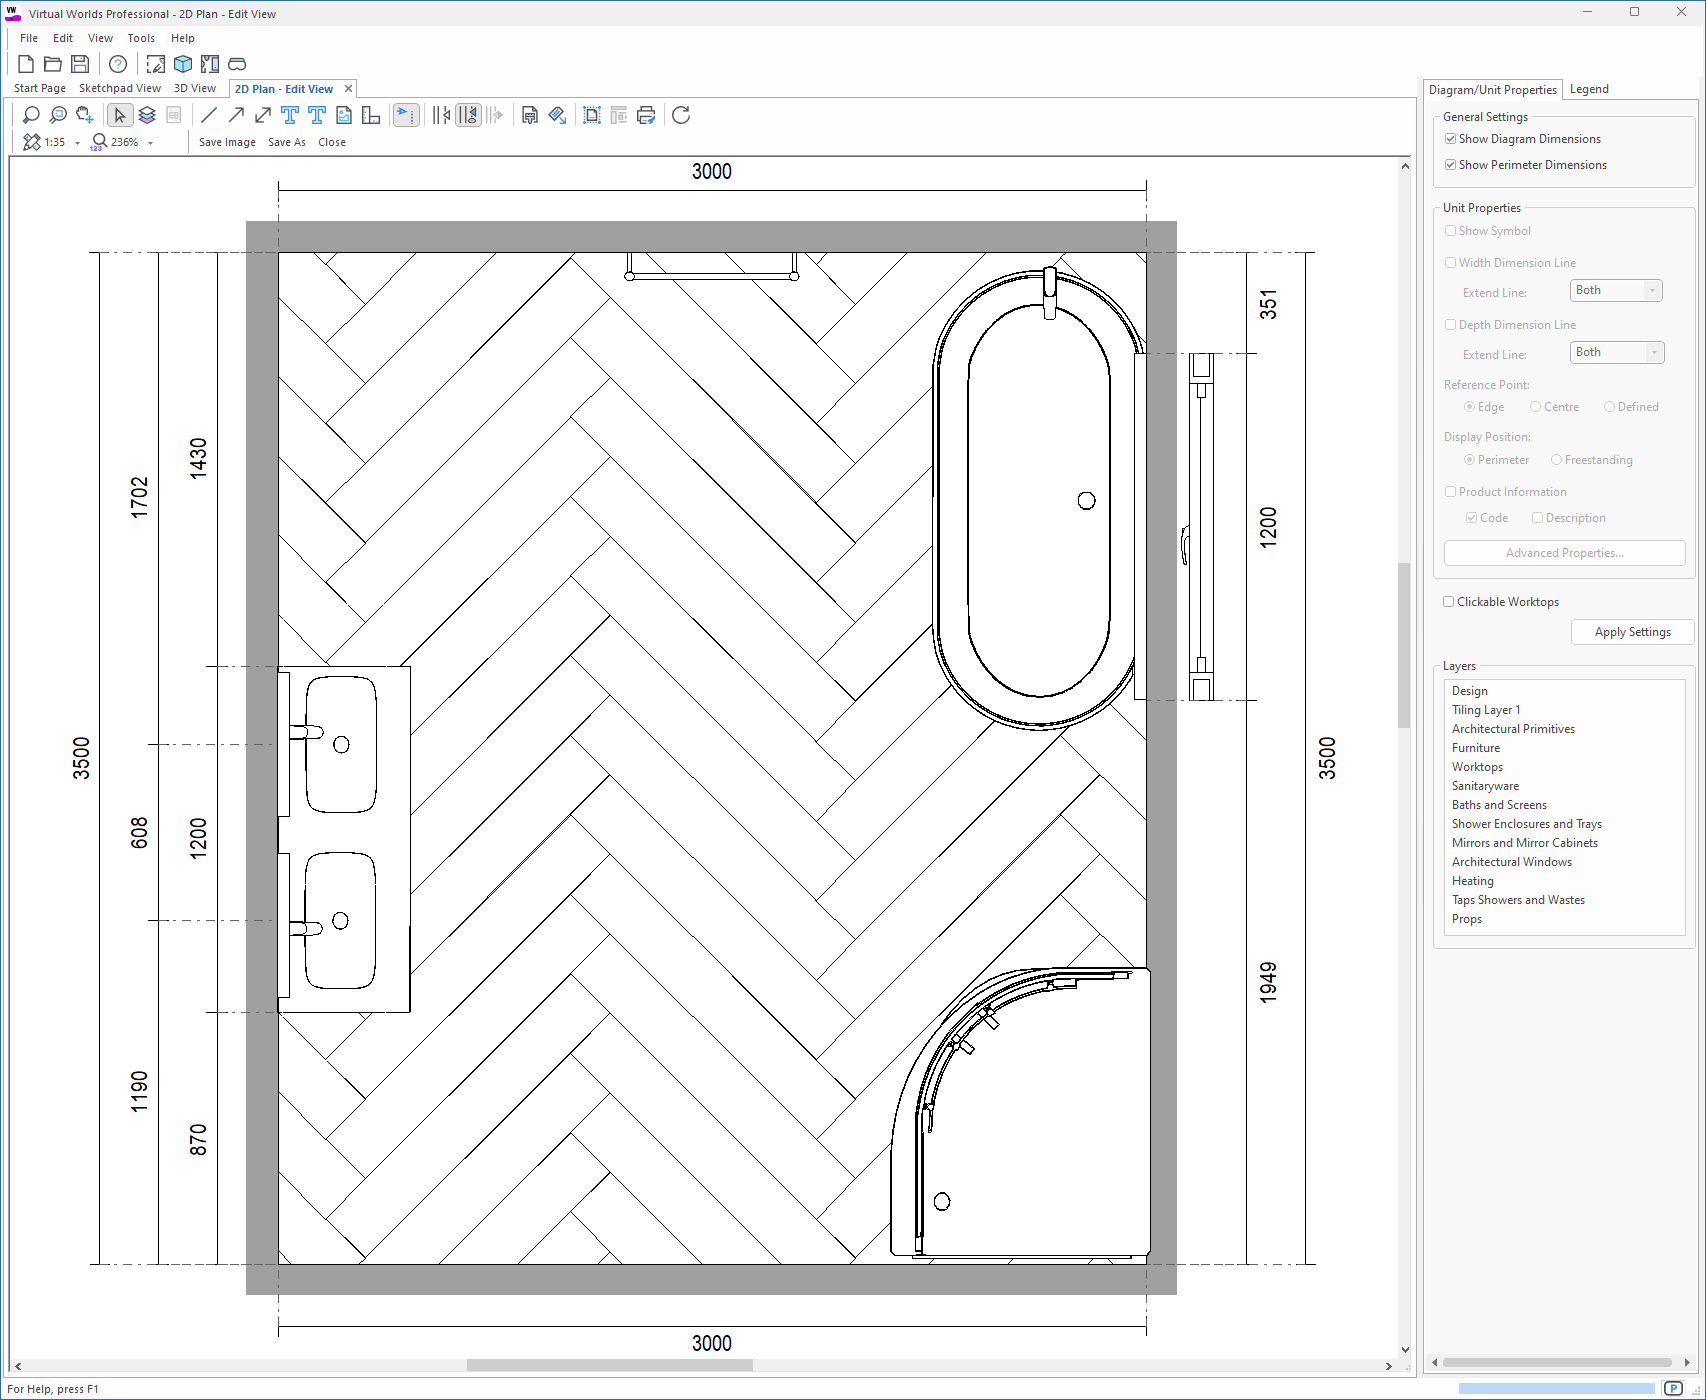The height and width of the screenshot is (1400, 1706).
Task: Click the Print icon
Action: [x=646, y=115]
